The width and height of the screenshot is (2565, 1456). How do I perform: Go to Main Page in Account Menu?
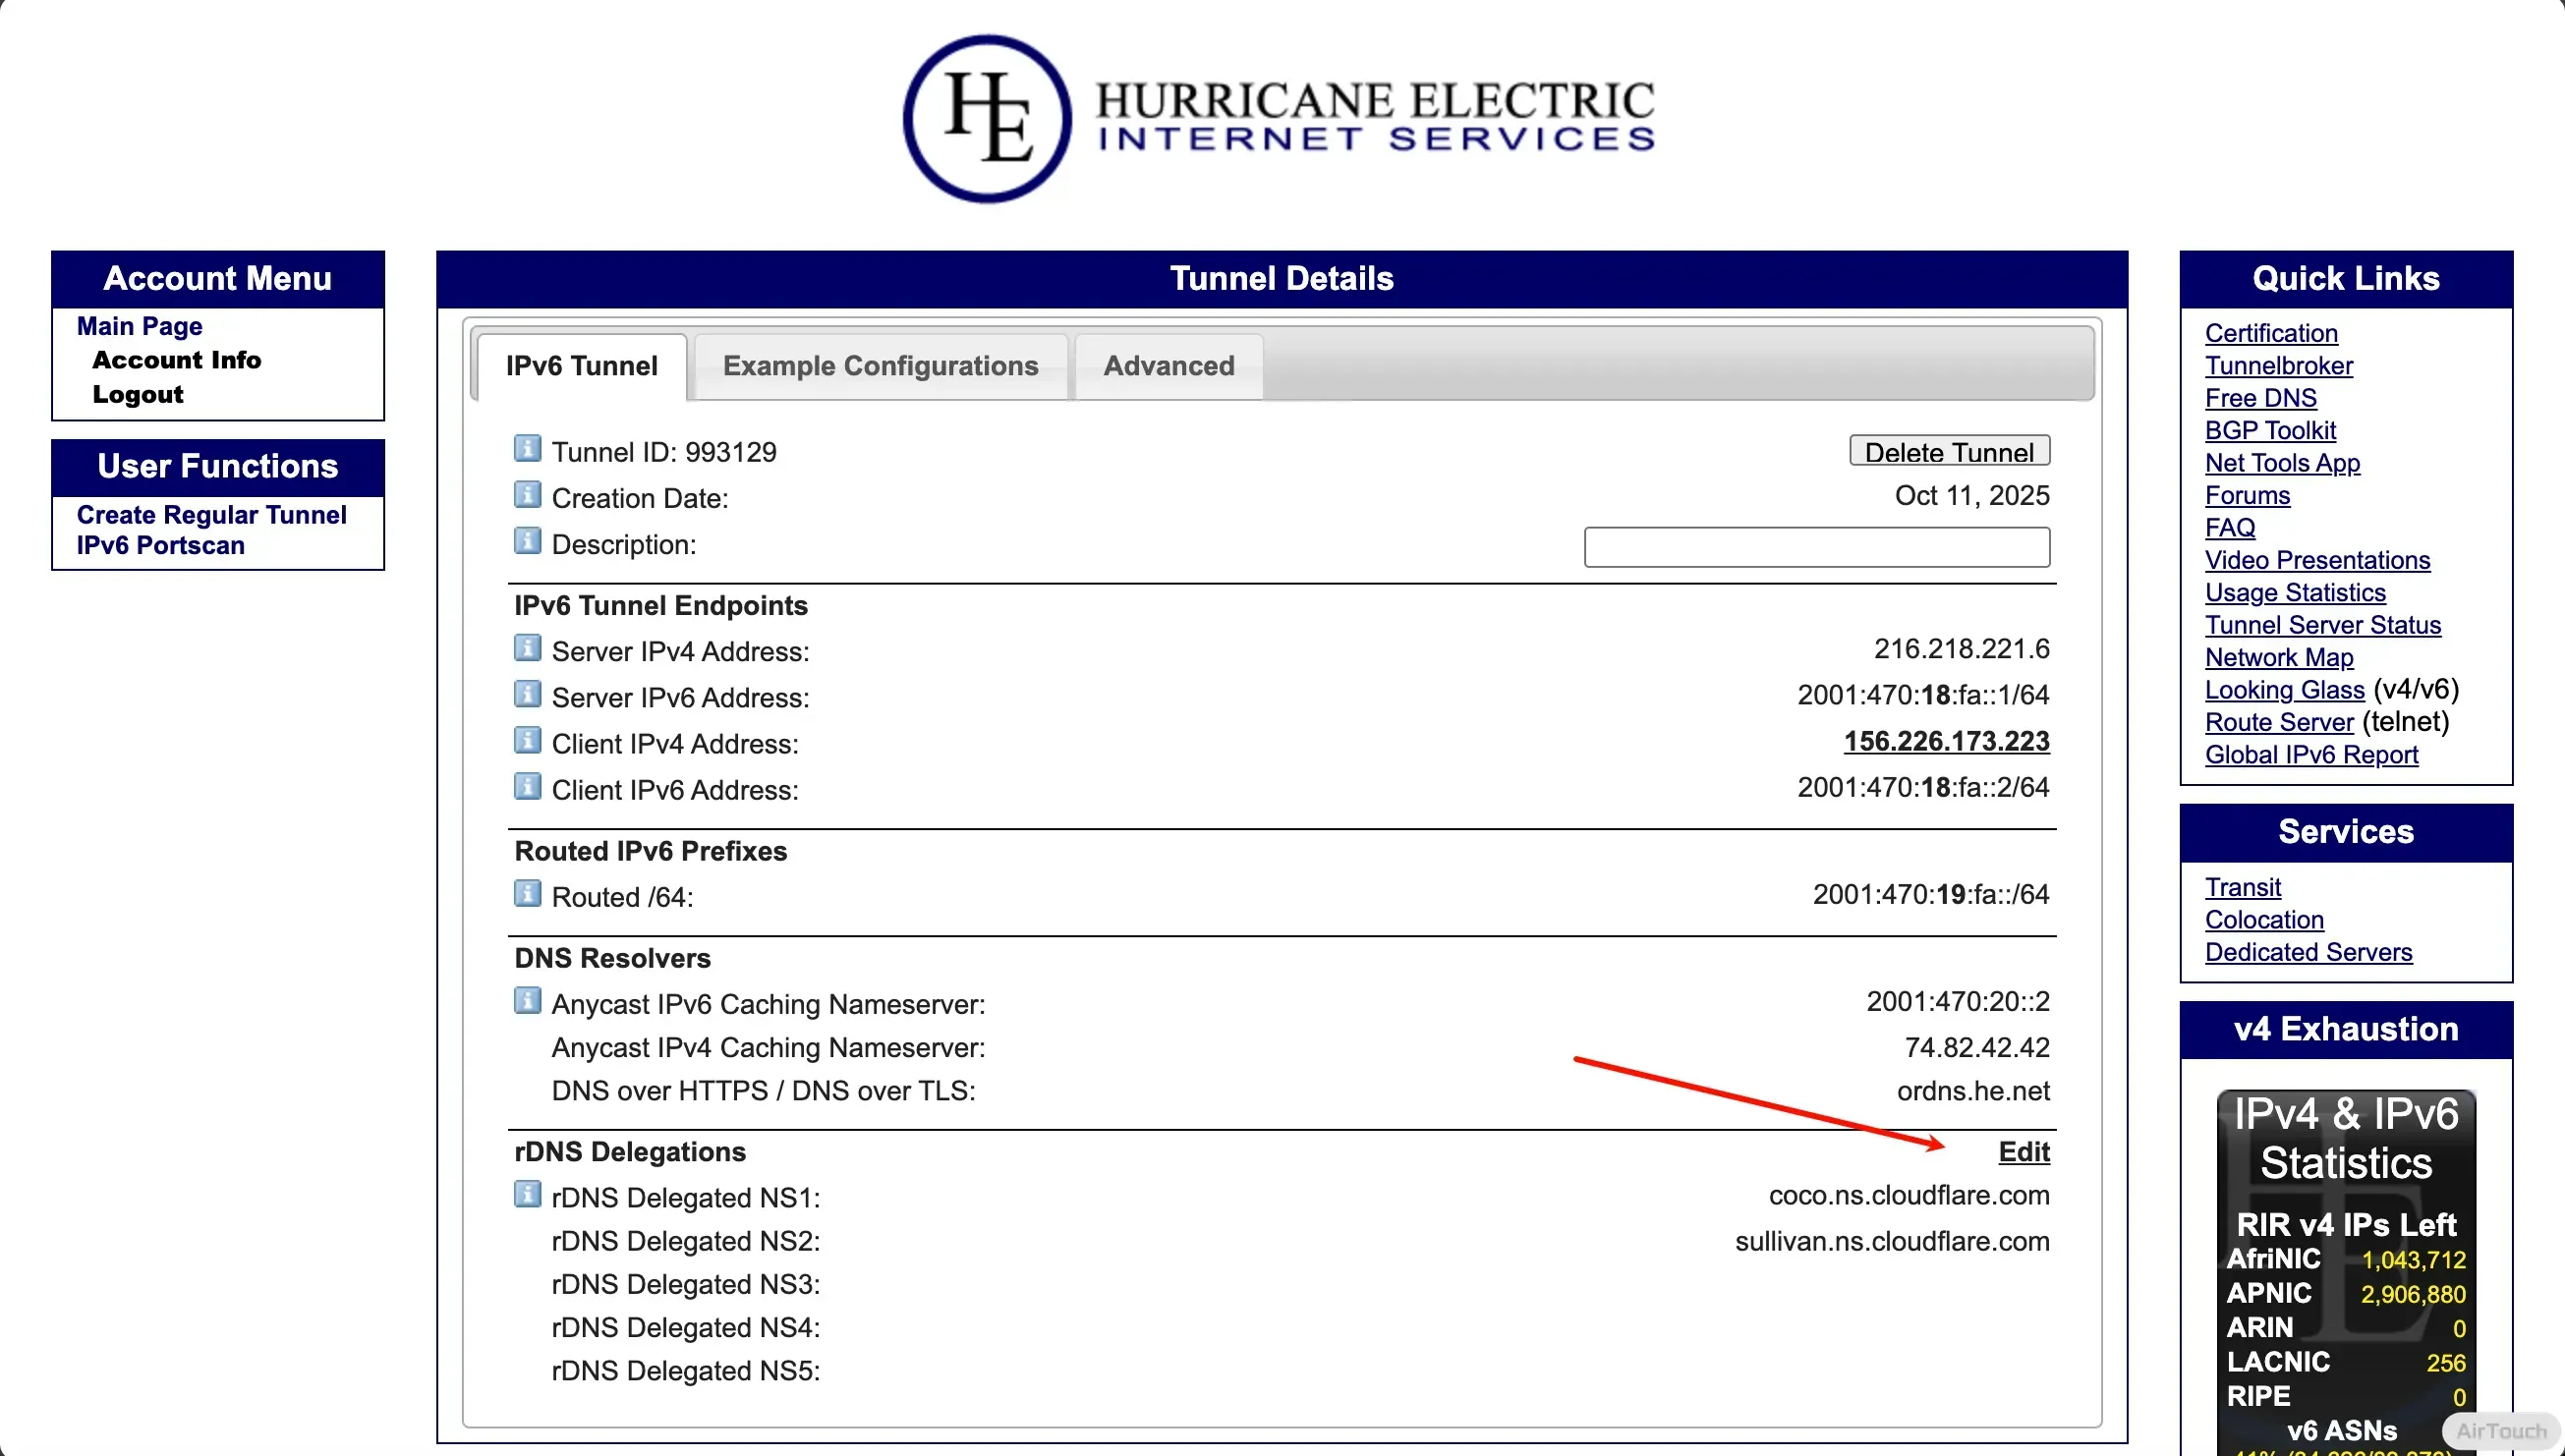139,326
